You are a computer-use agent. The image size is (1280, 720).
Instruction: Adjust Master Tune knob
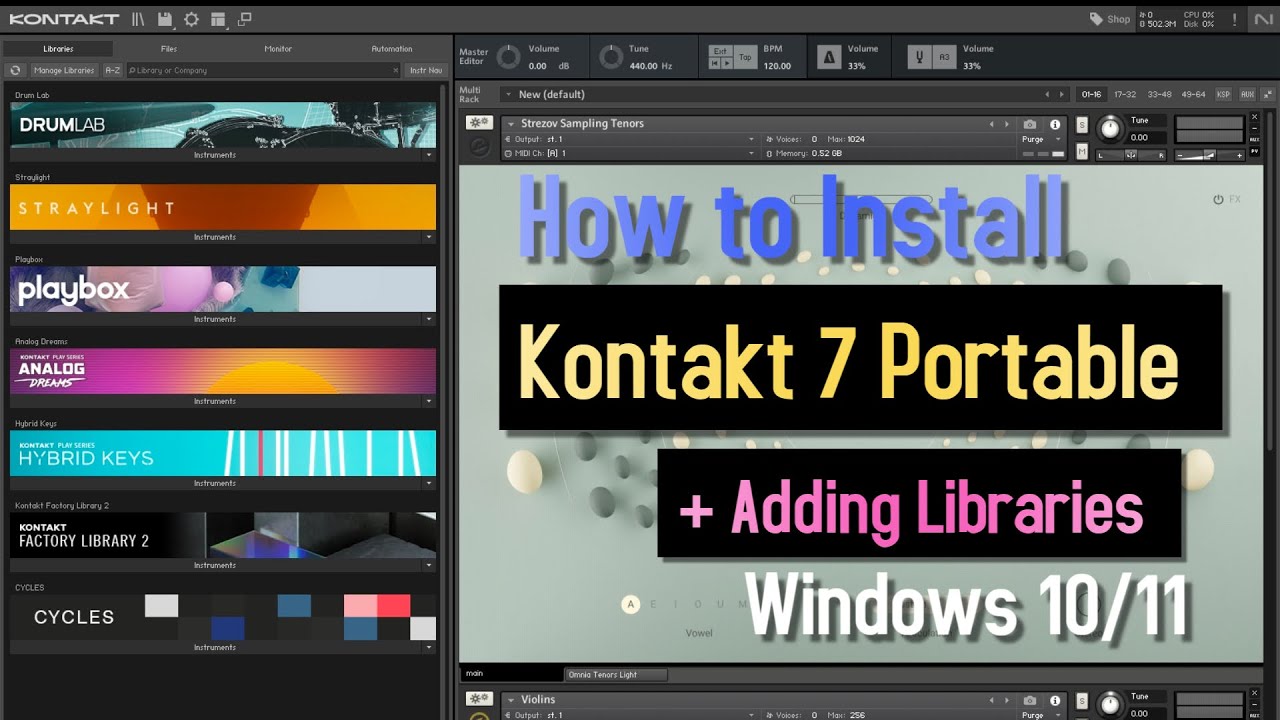611,57
